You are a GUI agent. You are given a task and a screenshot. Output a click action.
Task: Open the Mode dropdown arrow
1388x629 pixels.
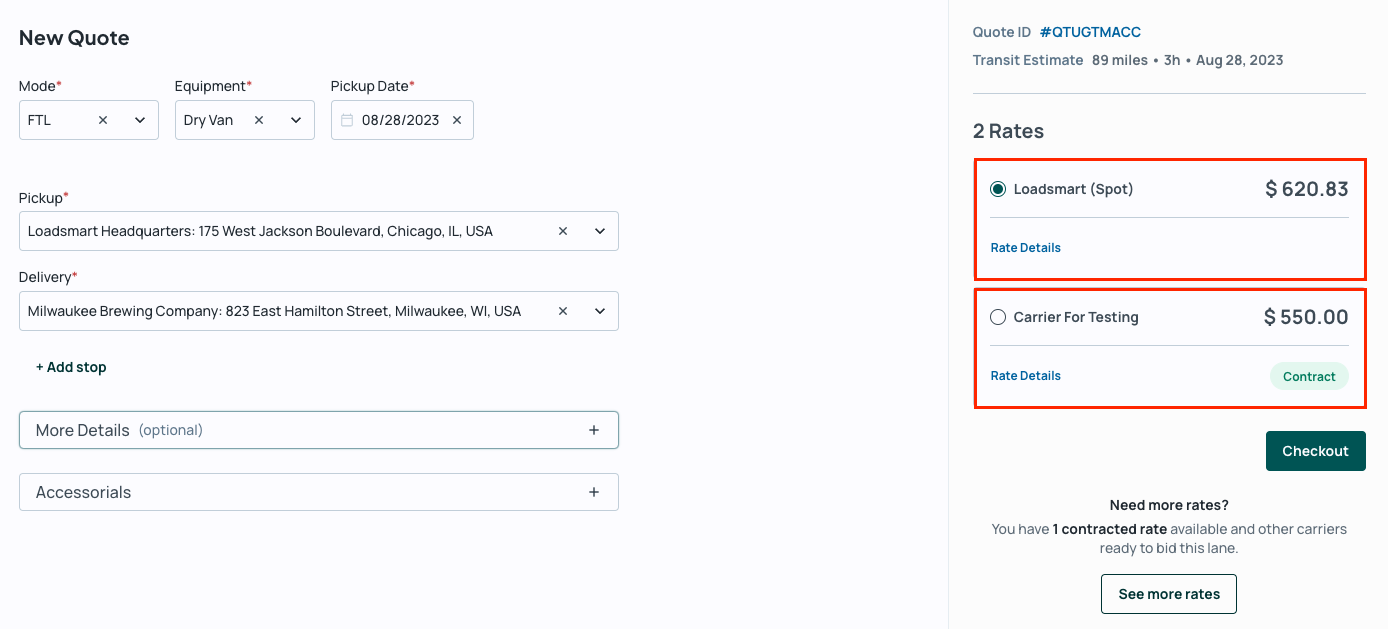(140, 120)
